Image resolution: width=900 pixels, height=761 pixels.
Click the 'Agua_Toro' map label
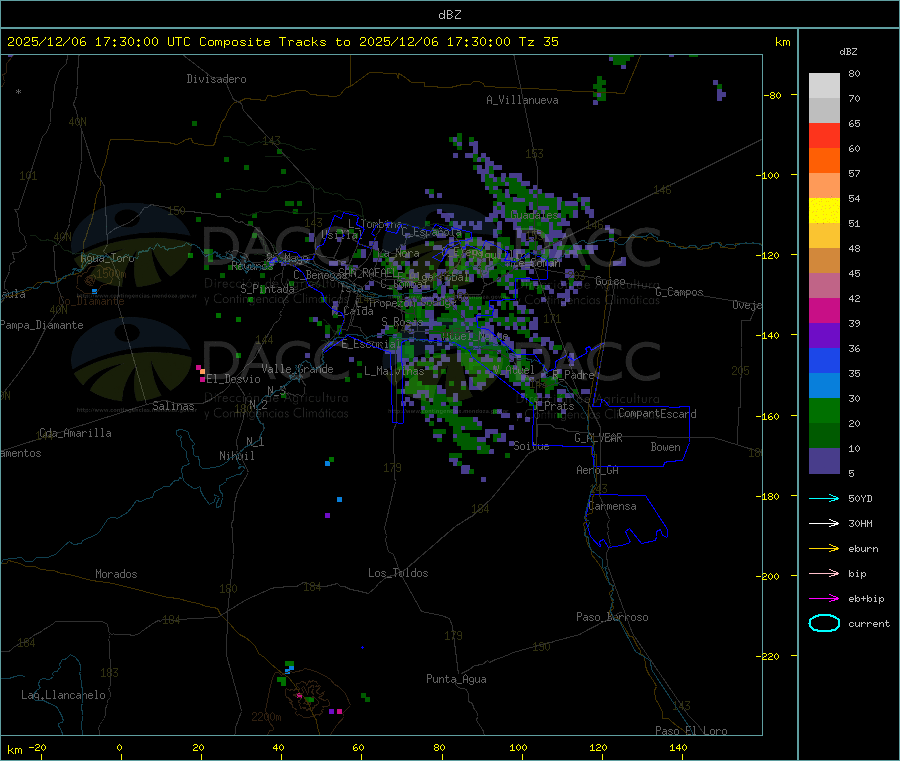(107, 258)
